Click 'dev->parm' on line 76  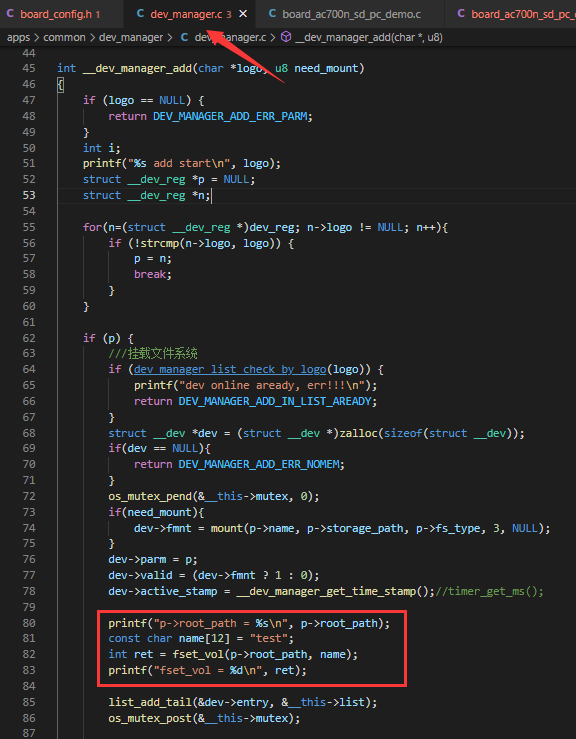click(x=137, y=560)
